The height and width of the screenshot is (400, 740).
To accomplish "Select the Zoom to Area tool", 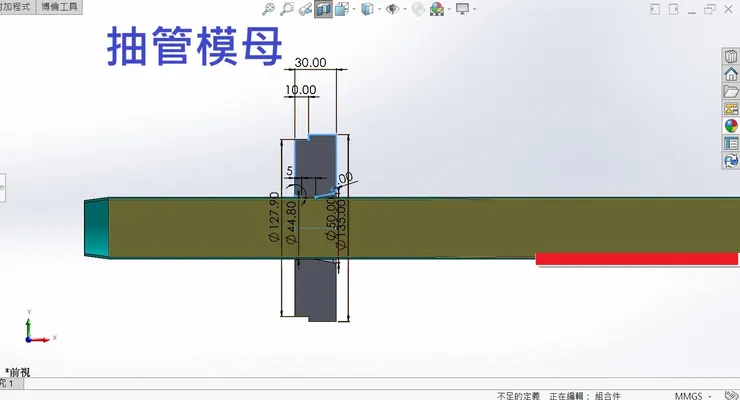I will tap(286, 8).
